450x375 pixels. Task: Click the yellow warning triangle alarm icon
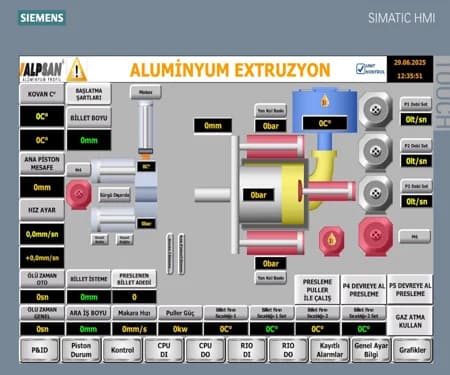tap(77, 70)
